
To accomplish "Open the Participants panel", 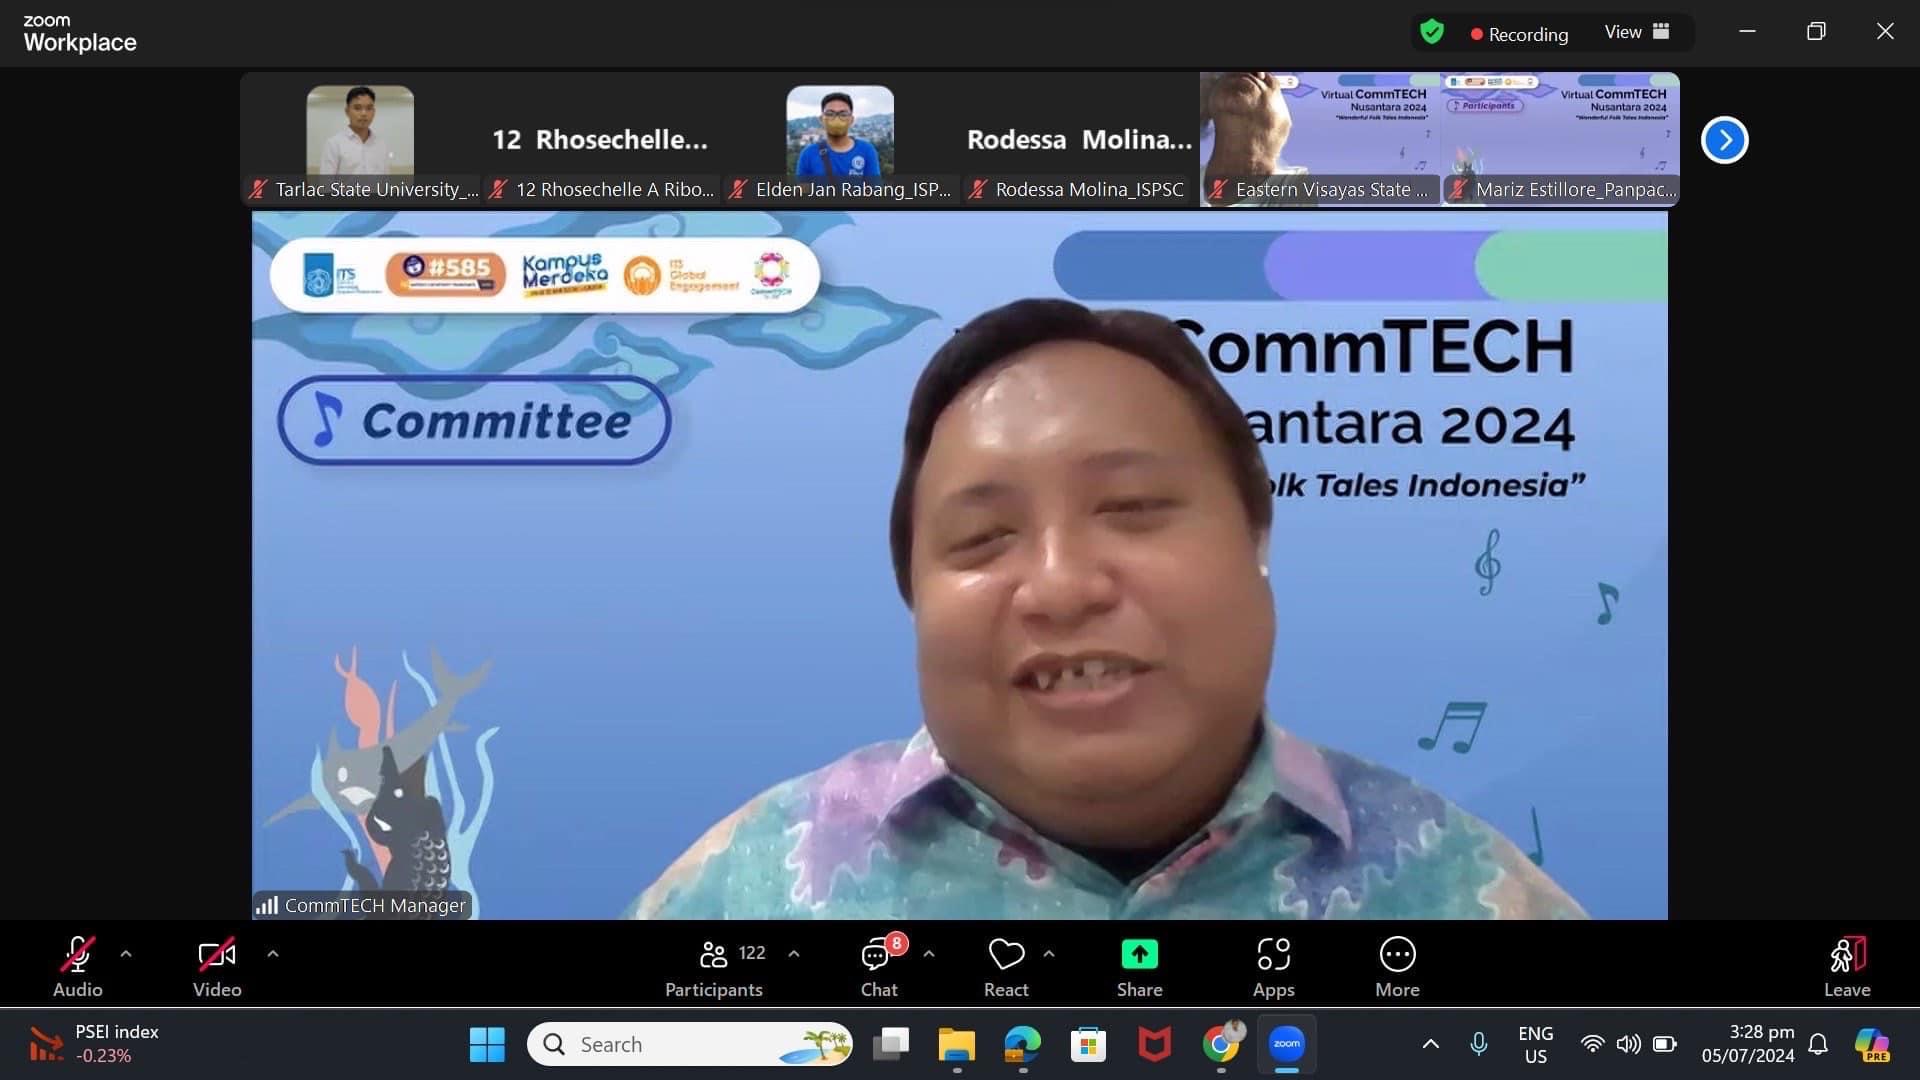I will 714,966.
